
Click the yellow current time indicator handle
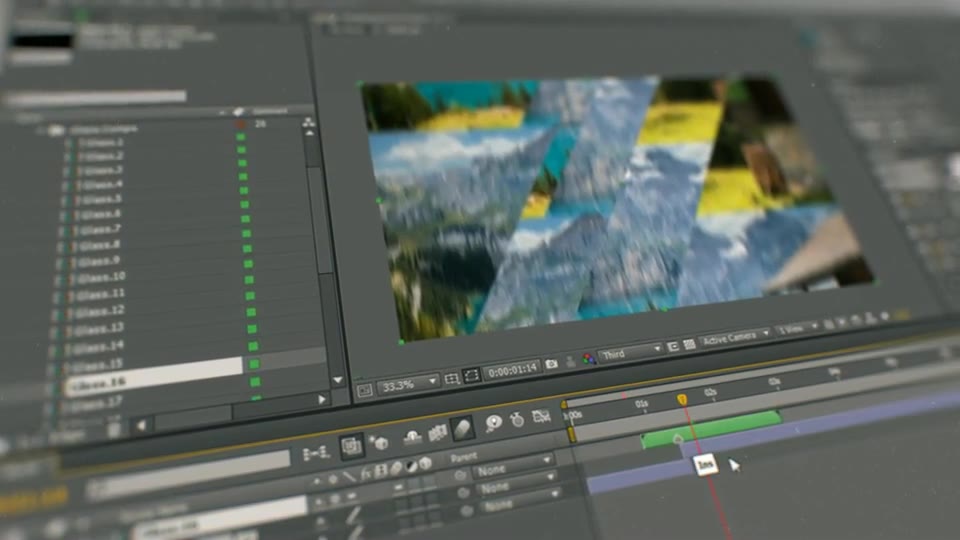[682, 399]
